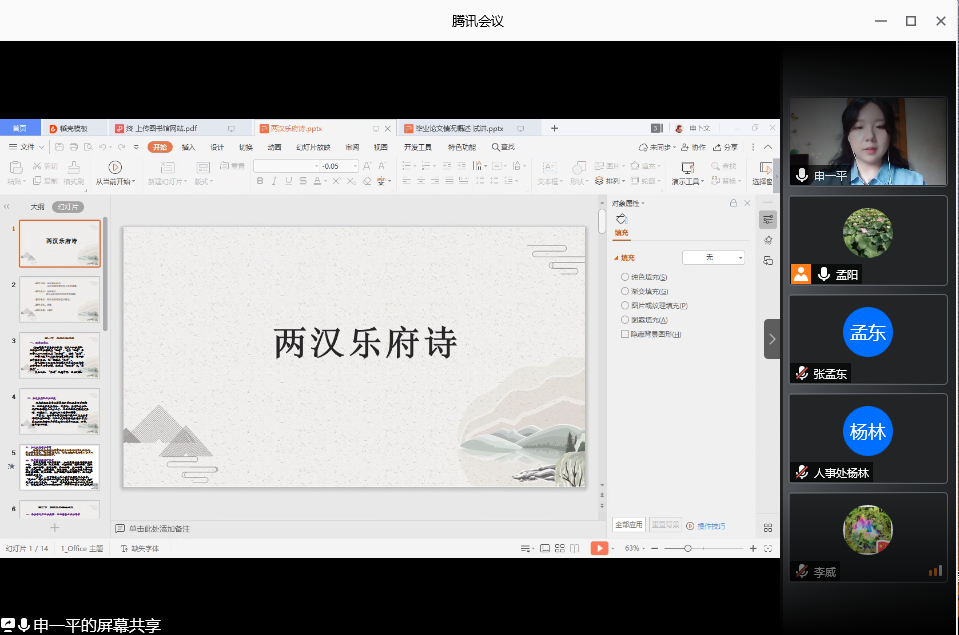959x635 pixels.
Task: Click the 分享 share button
Action: (725, 147)
